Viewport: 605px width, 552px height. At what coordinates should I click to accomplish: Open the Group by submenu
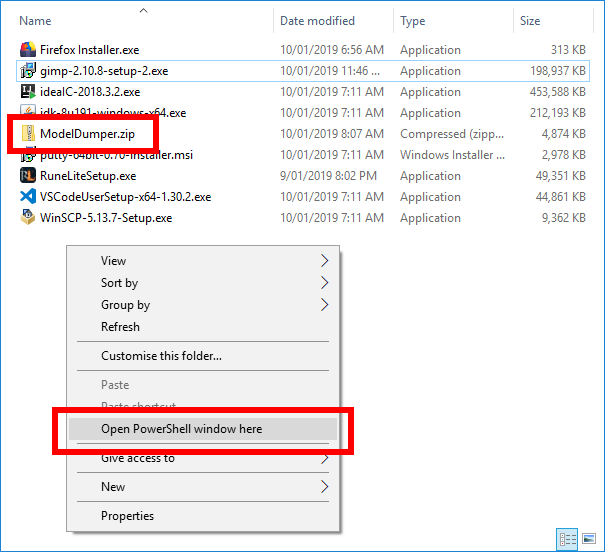point(203,305)
